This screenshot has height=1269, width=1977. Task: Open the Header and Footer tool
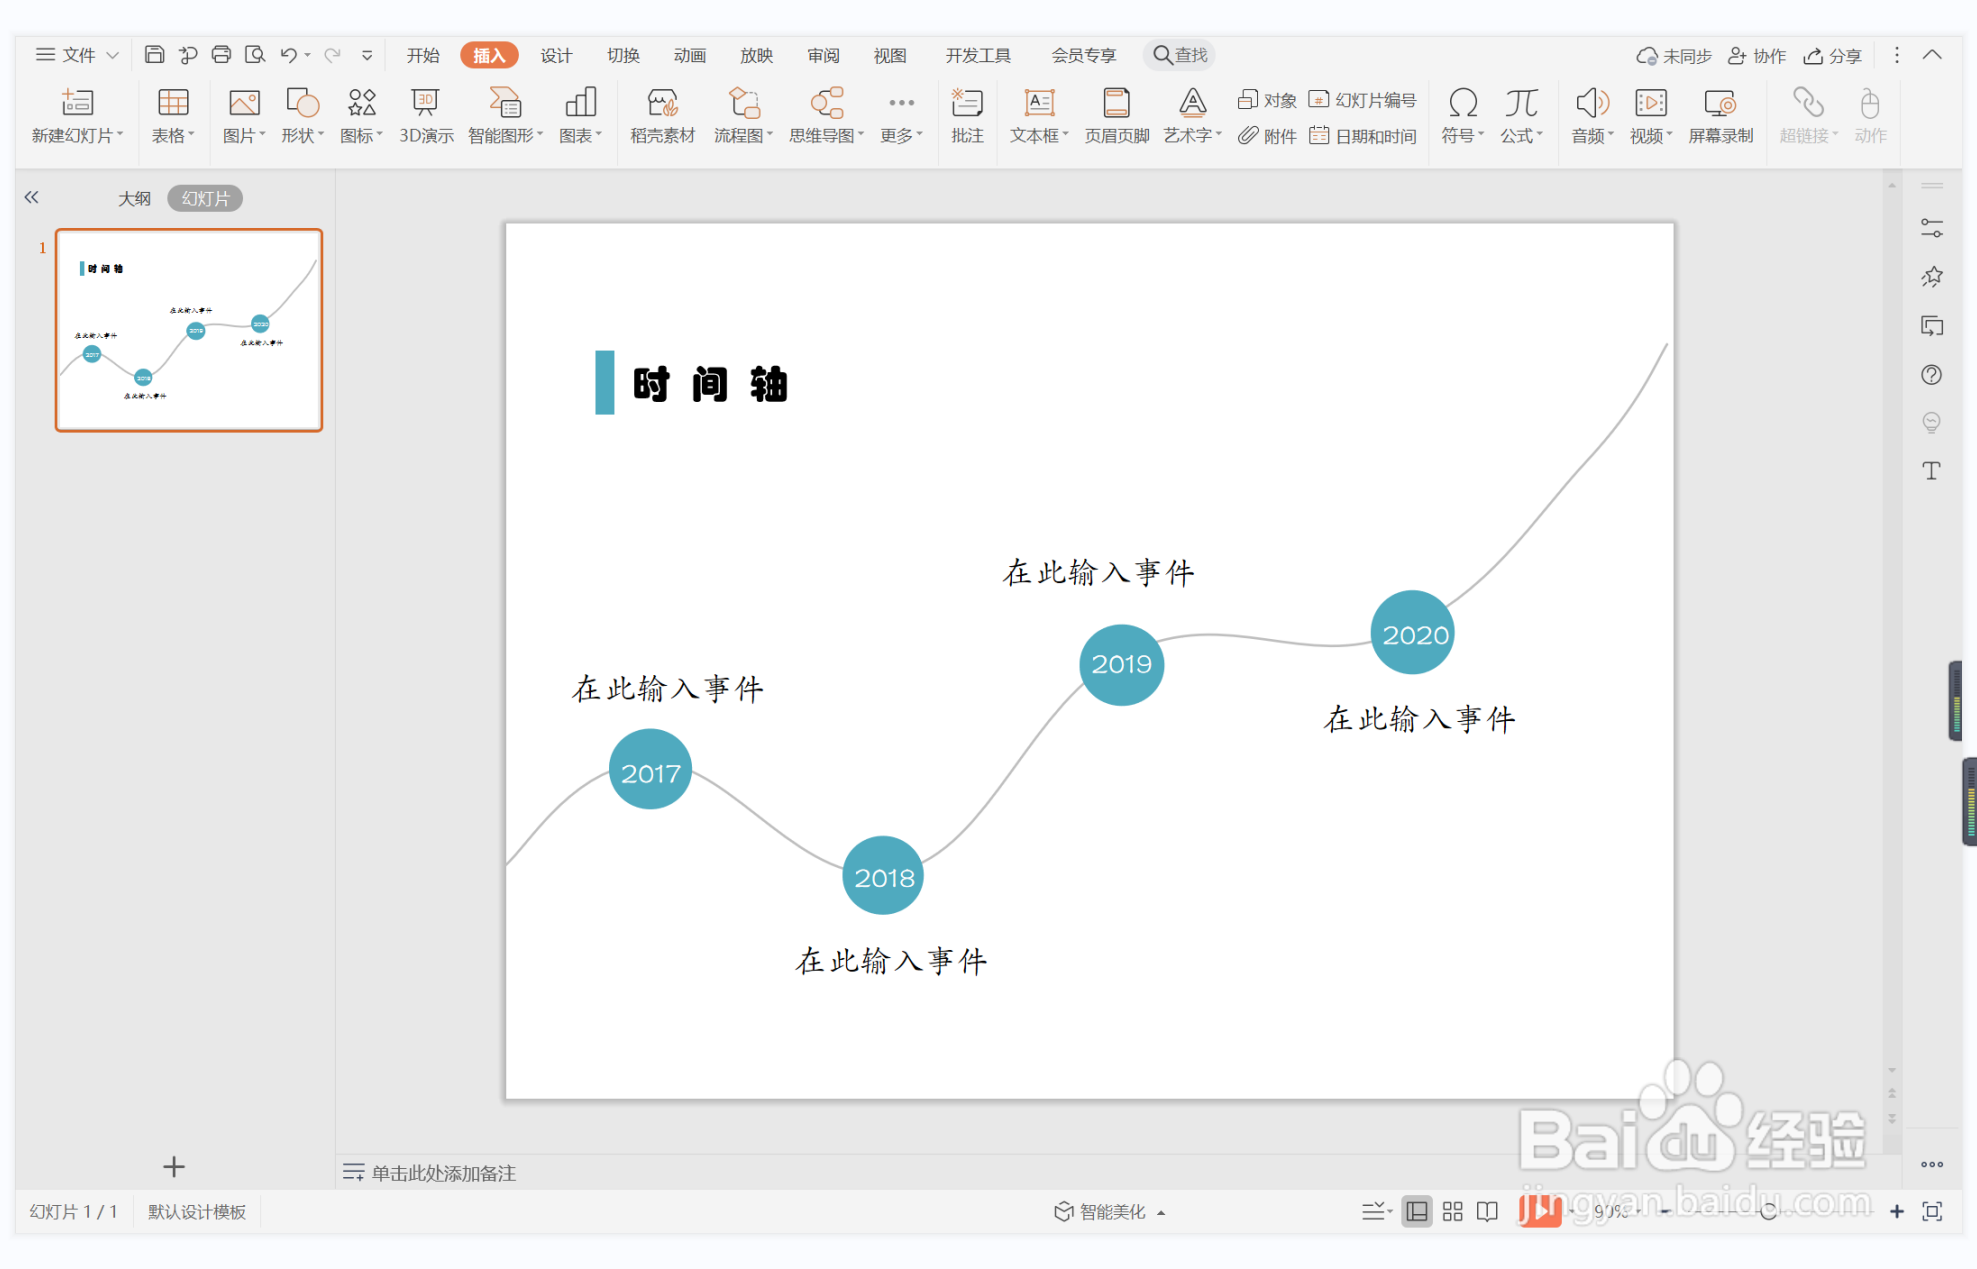(x=1116, y=115)
